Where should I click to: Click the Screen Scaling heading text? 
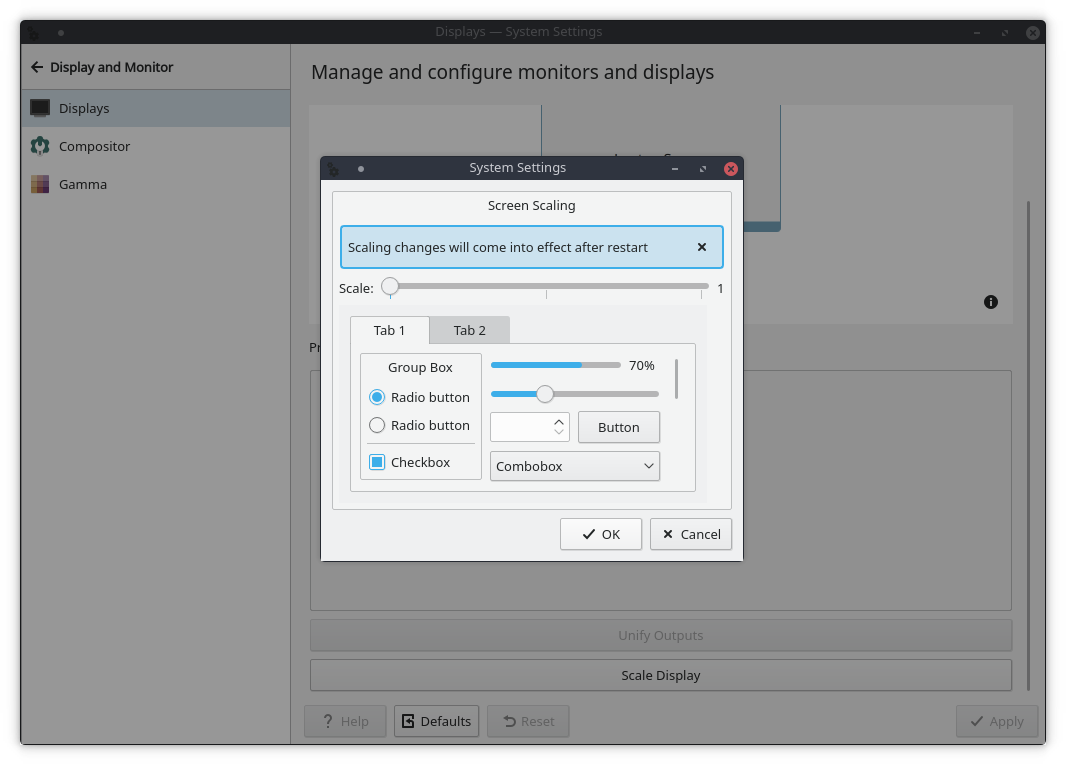click(x=532, y=205)
